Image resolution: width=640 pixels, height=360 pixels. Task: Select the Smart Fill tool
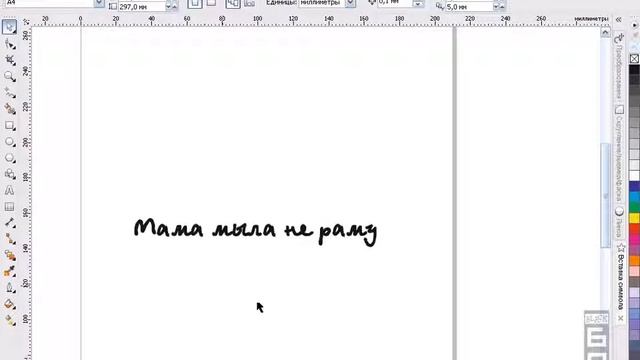tap(10, 109)
